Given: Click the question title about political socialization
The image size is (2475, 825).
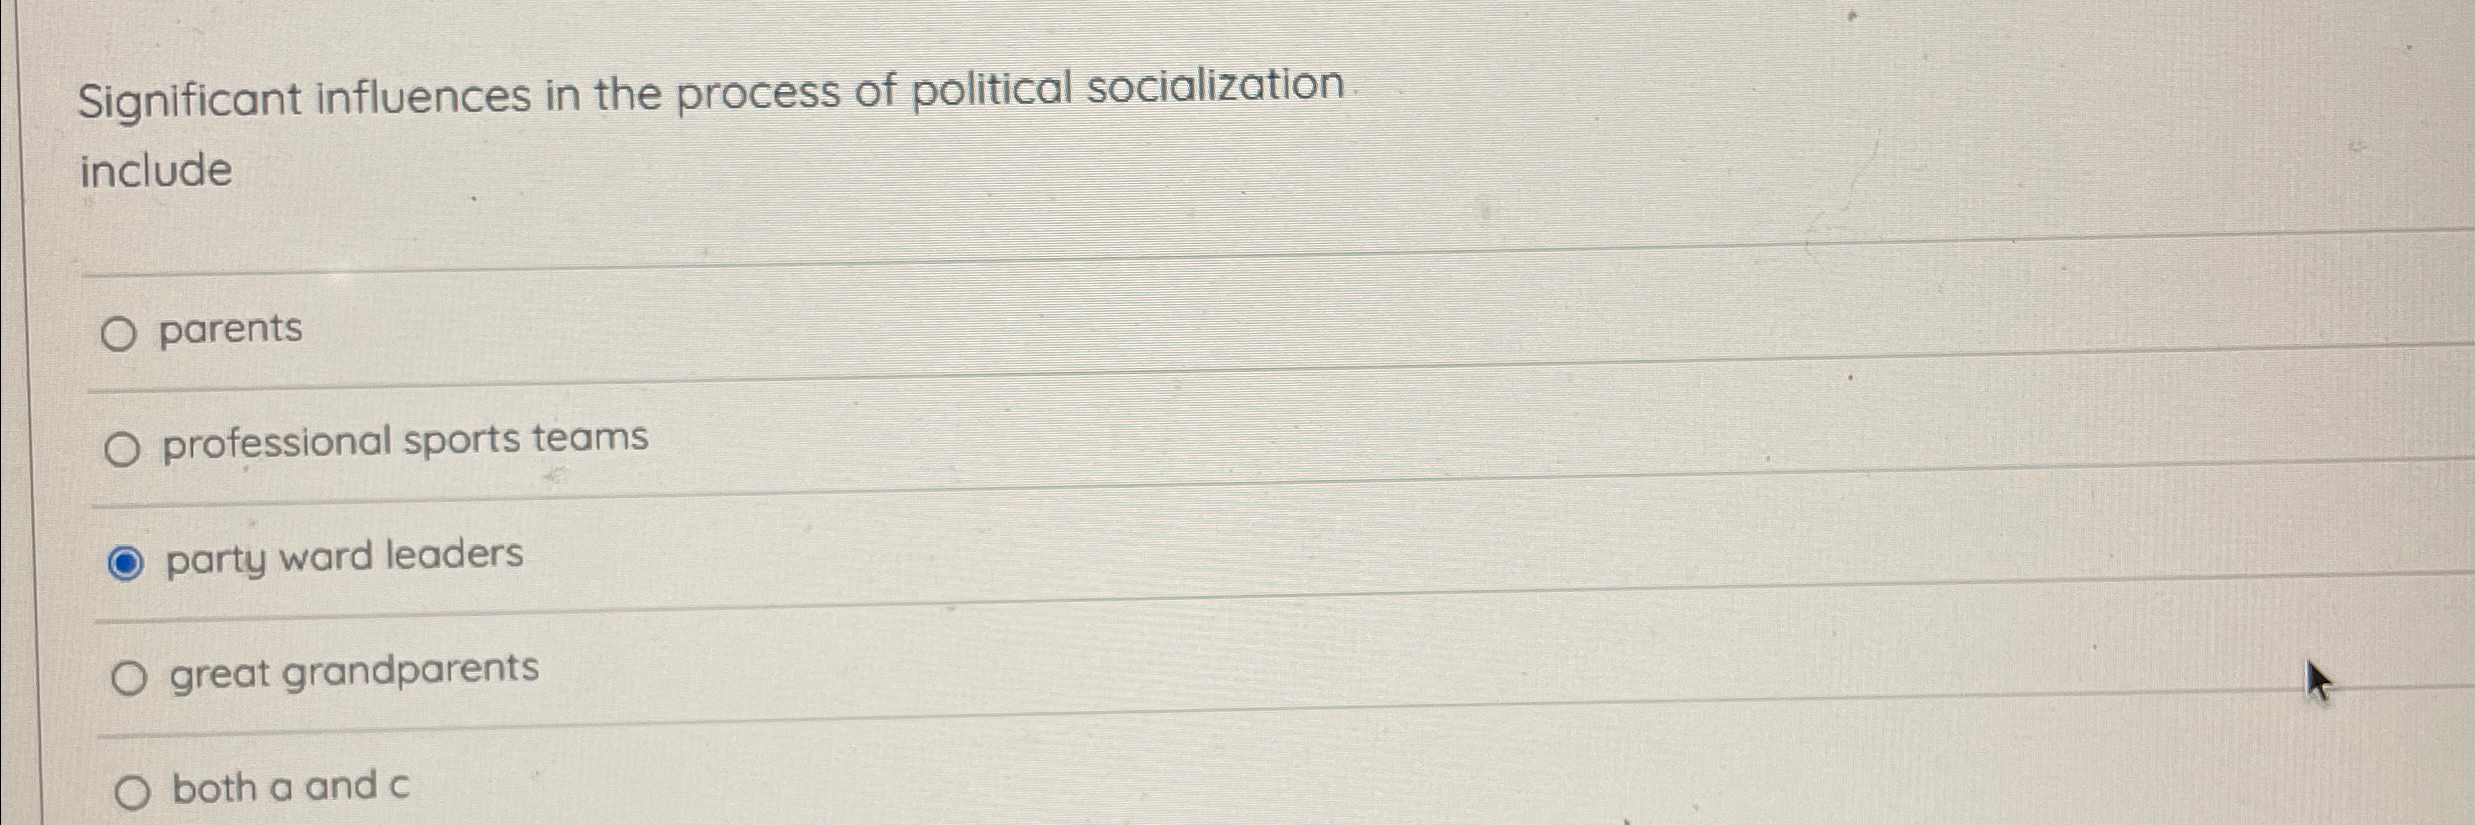Looking at the screenshot, I should pos(710,95).
